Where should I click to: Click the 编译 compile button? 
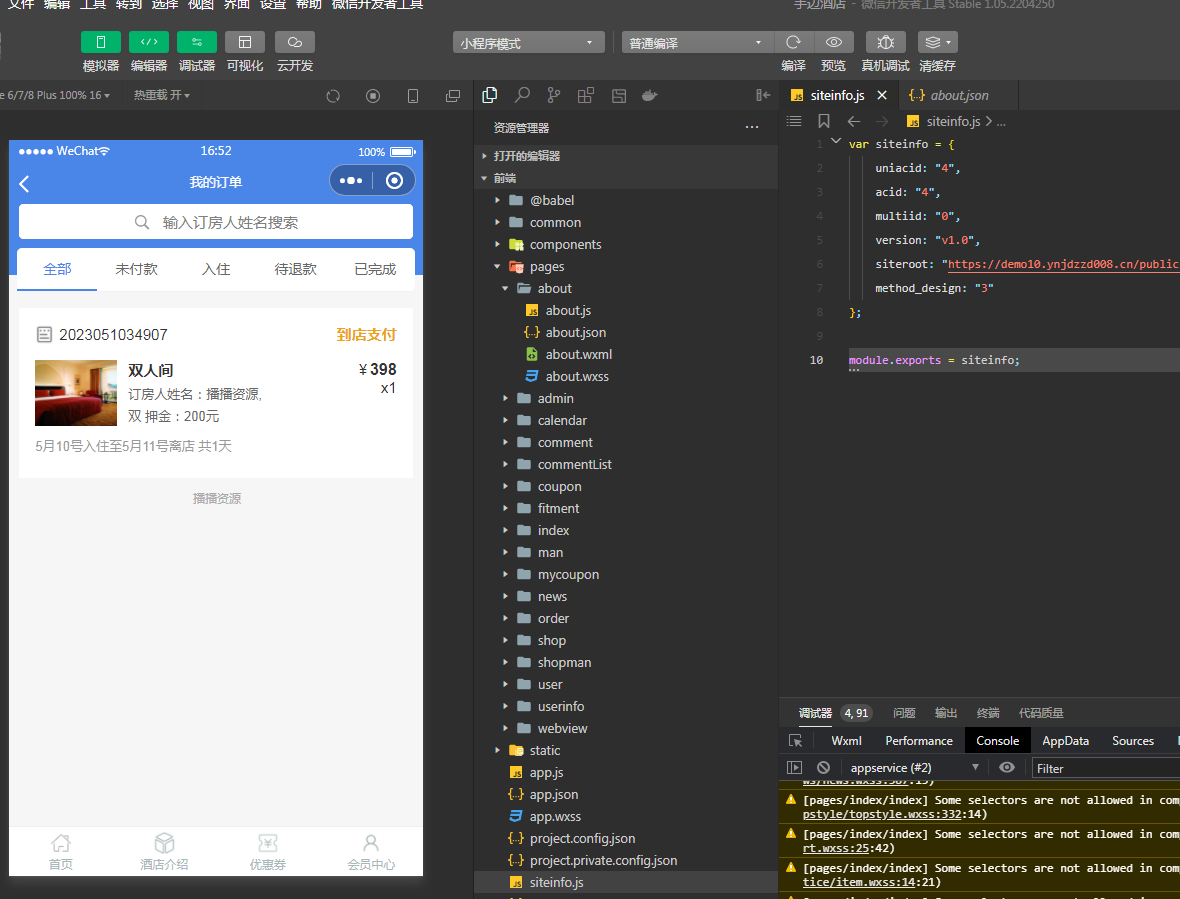(790, 42)
